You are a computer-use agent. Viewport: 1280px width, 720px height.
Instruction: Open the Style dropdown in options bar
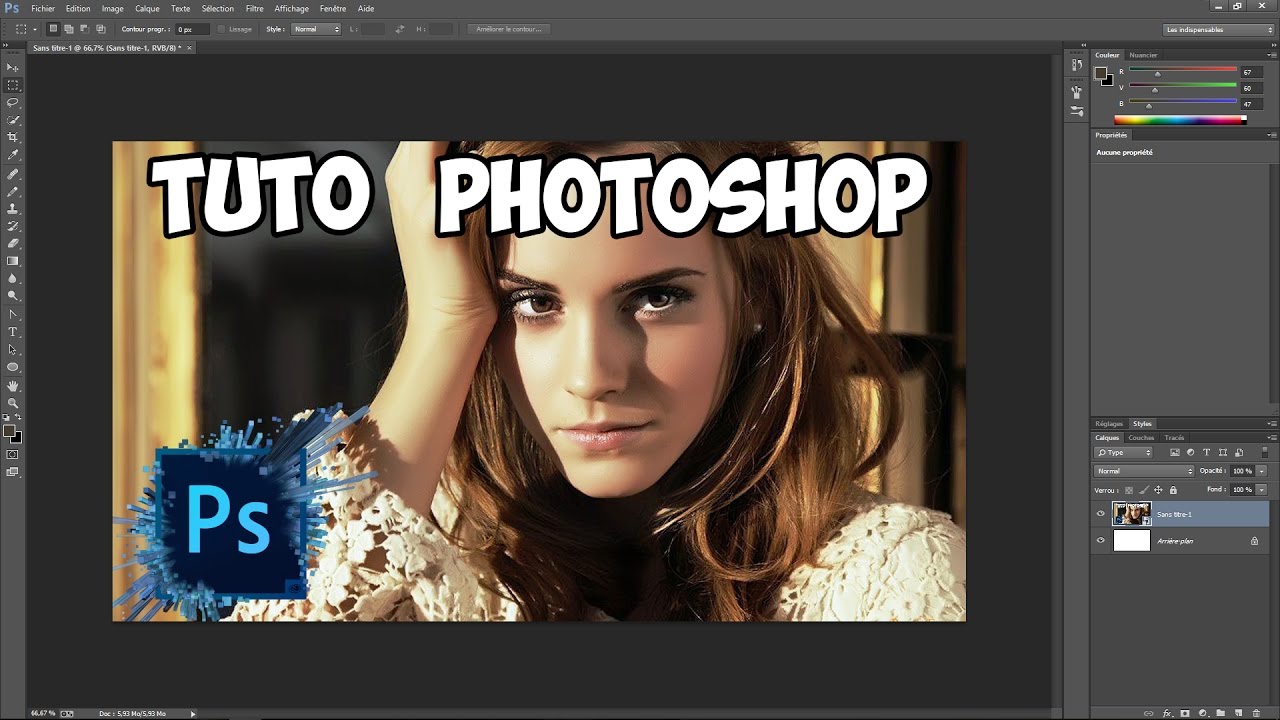coord(317,29)
